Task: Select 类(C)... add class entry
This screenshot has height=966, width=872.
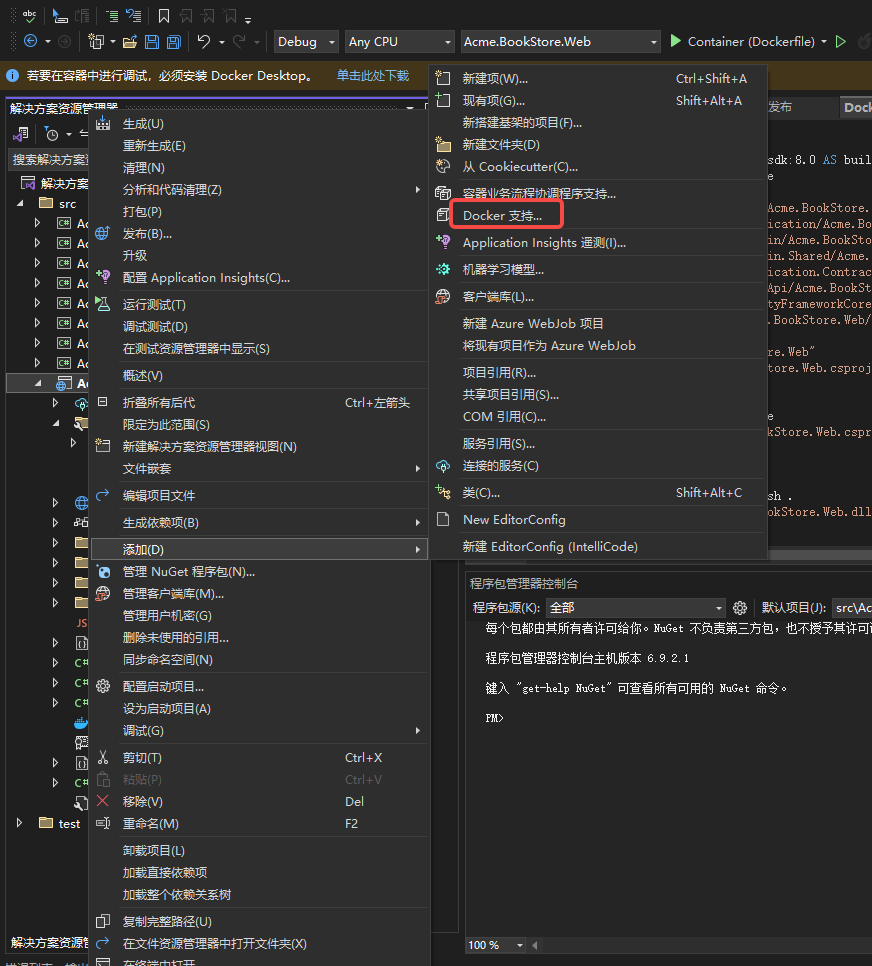Action: pos(598,493)
